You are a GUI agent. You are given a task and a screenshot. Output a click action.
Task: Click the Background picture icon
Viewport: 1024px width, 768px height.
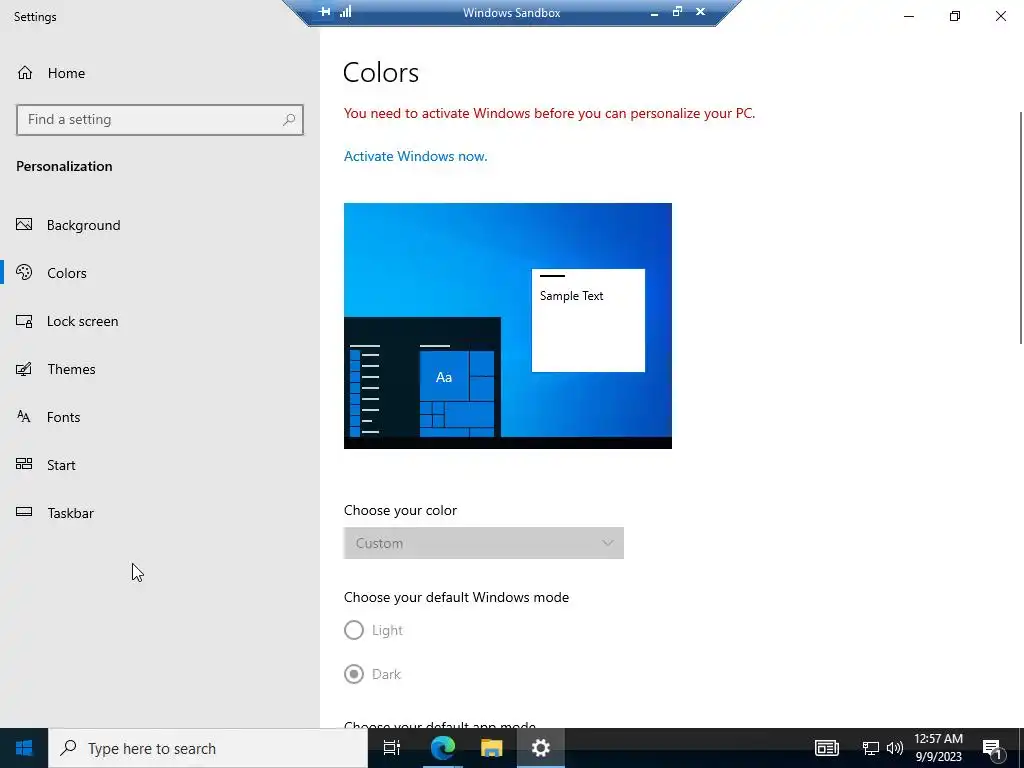click(24, 225)
